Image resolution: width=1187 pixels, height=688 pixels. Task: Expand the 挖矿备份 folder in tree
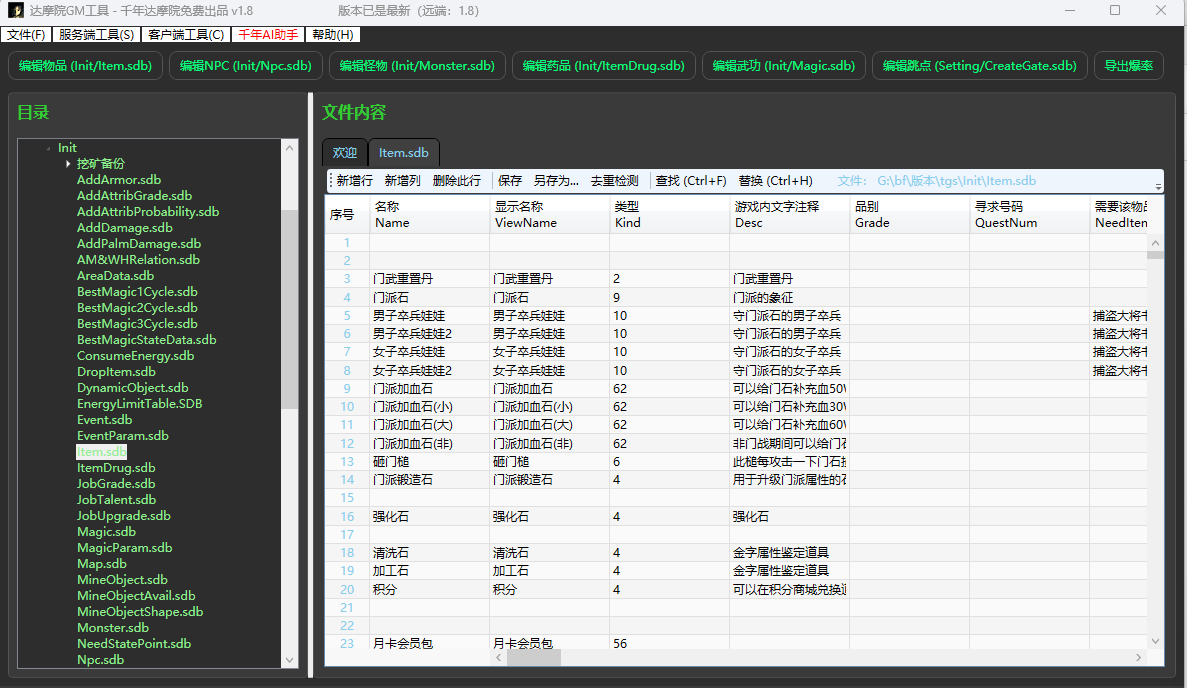pos(68,164)
